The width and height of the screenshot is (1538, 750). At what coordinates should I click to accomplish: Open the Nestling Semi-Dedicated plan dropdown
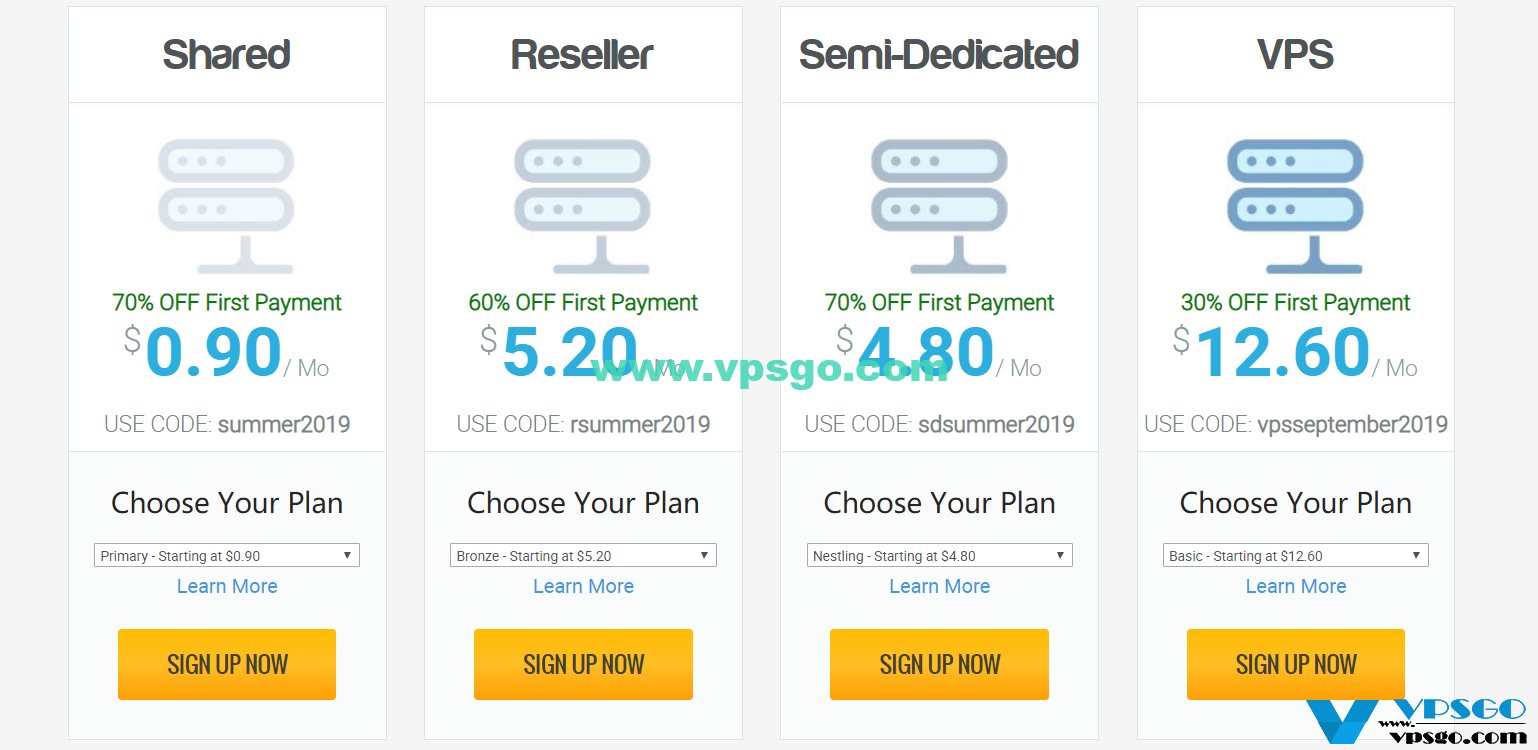(x=939, y=555)
